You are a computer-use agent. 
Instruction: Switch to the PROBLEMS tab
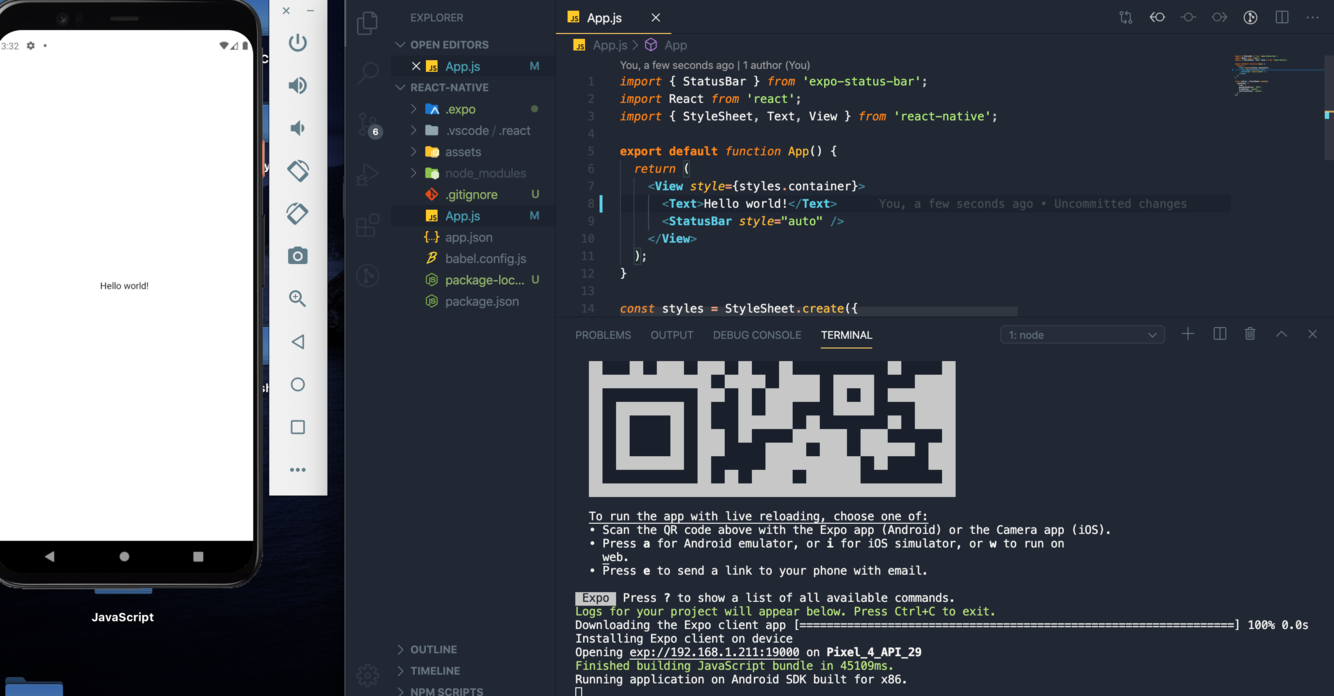(603, 335)
